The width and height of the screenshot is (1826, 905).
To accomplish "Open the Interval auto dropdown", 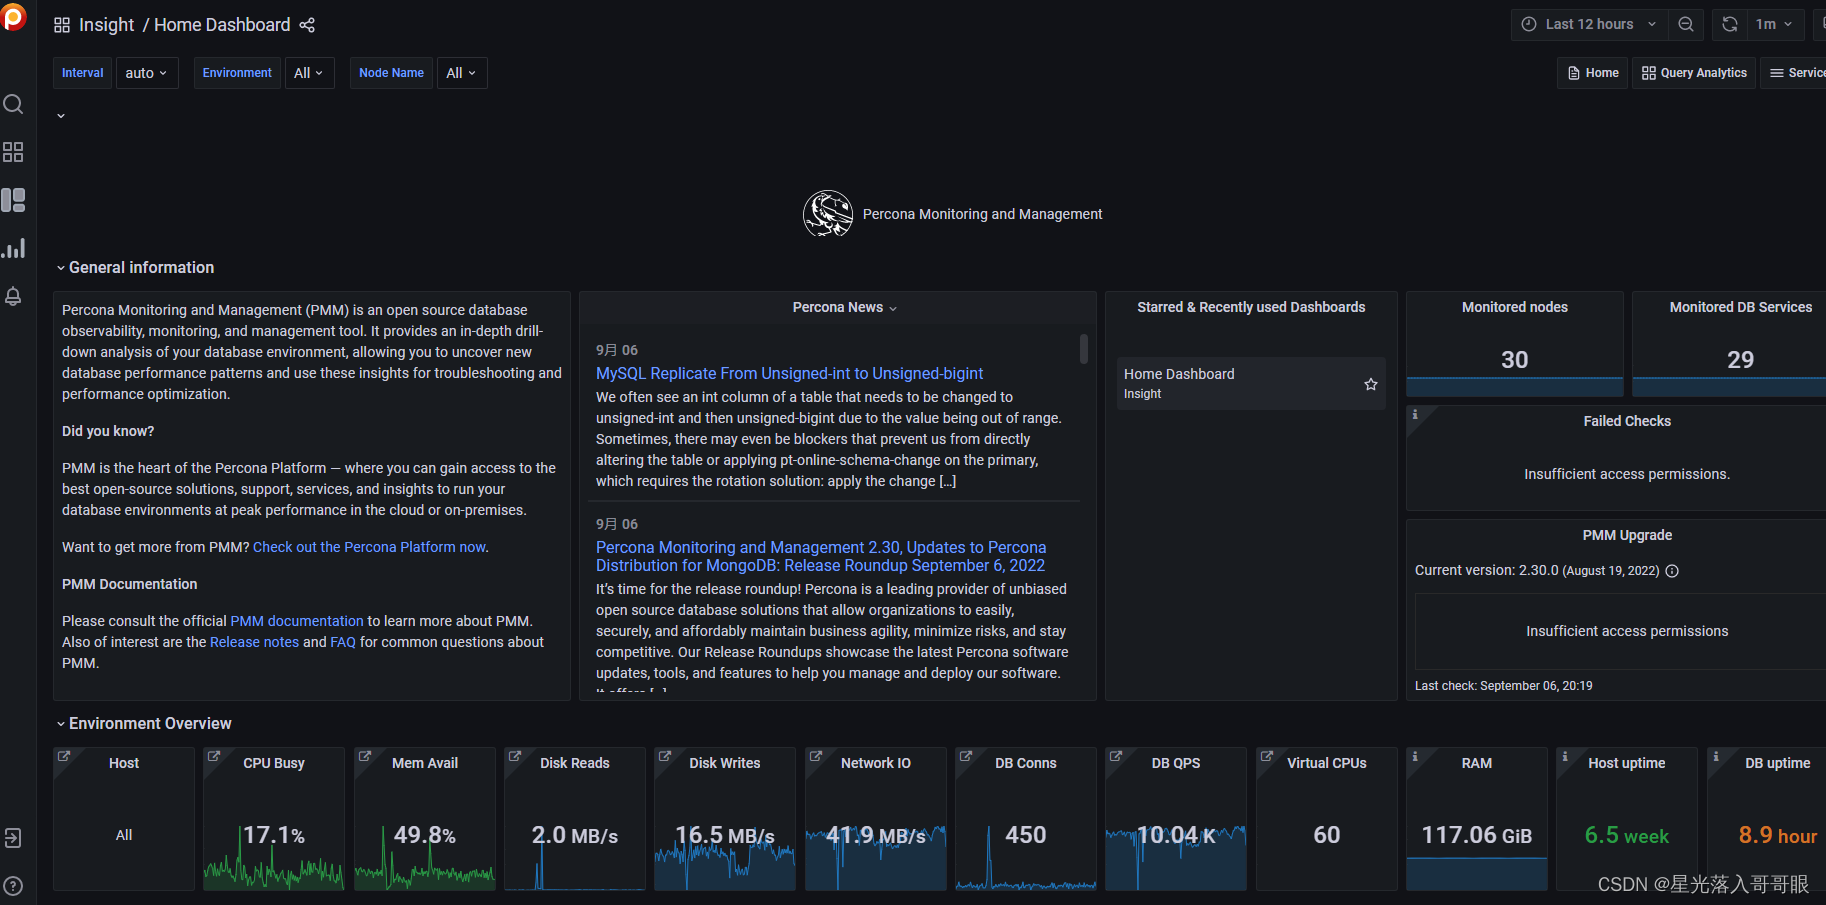I will (147, 73).
